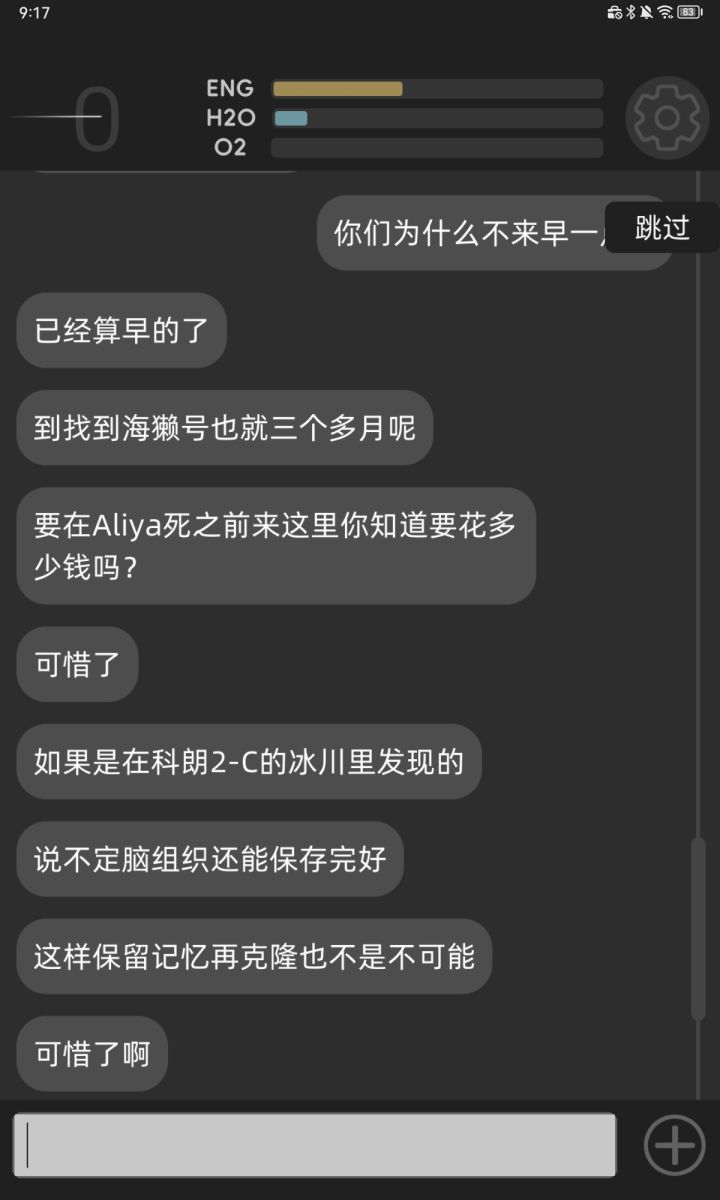720x1200 pixels.
Task: Tap the large zero counter display
Action: point(97,120)
